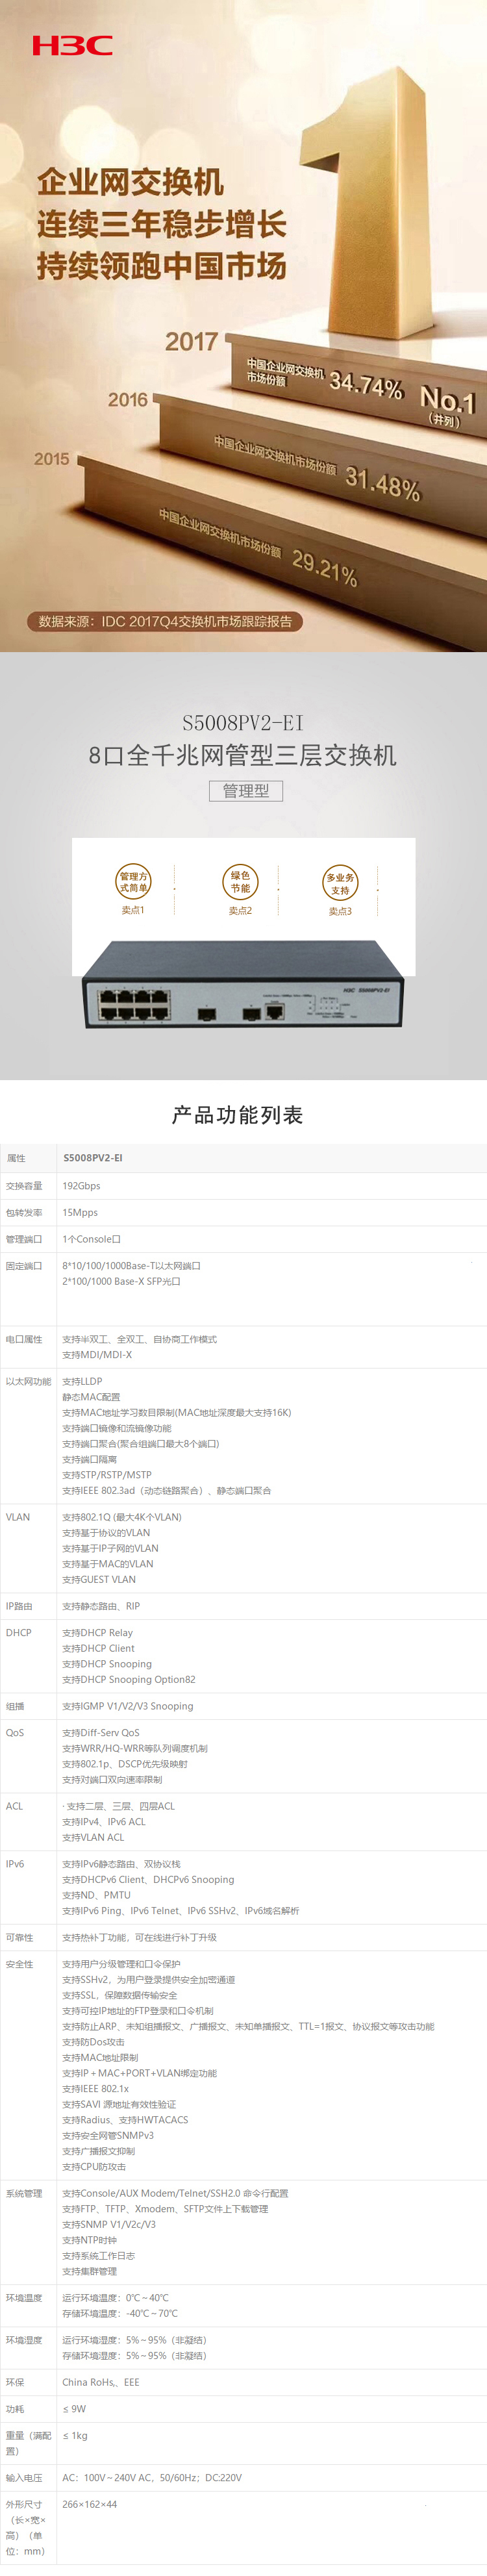The image size is (487, 2576).
Task: Click the 支持Radius、支持HWTACACS line
Action: [125, 2119]
